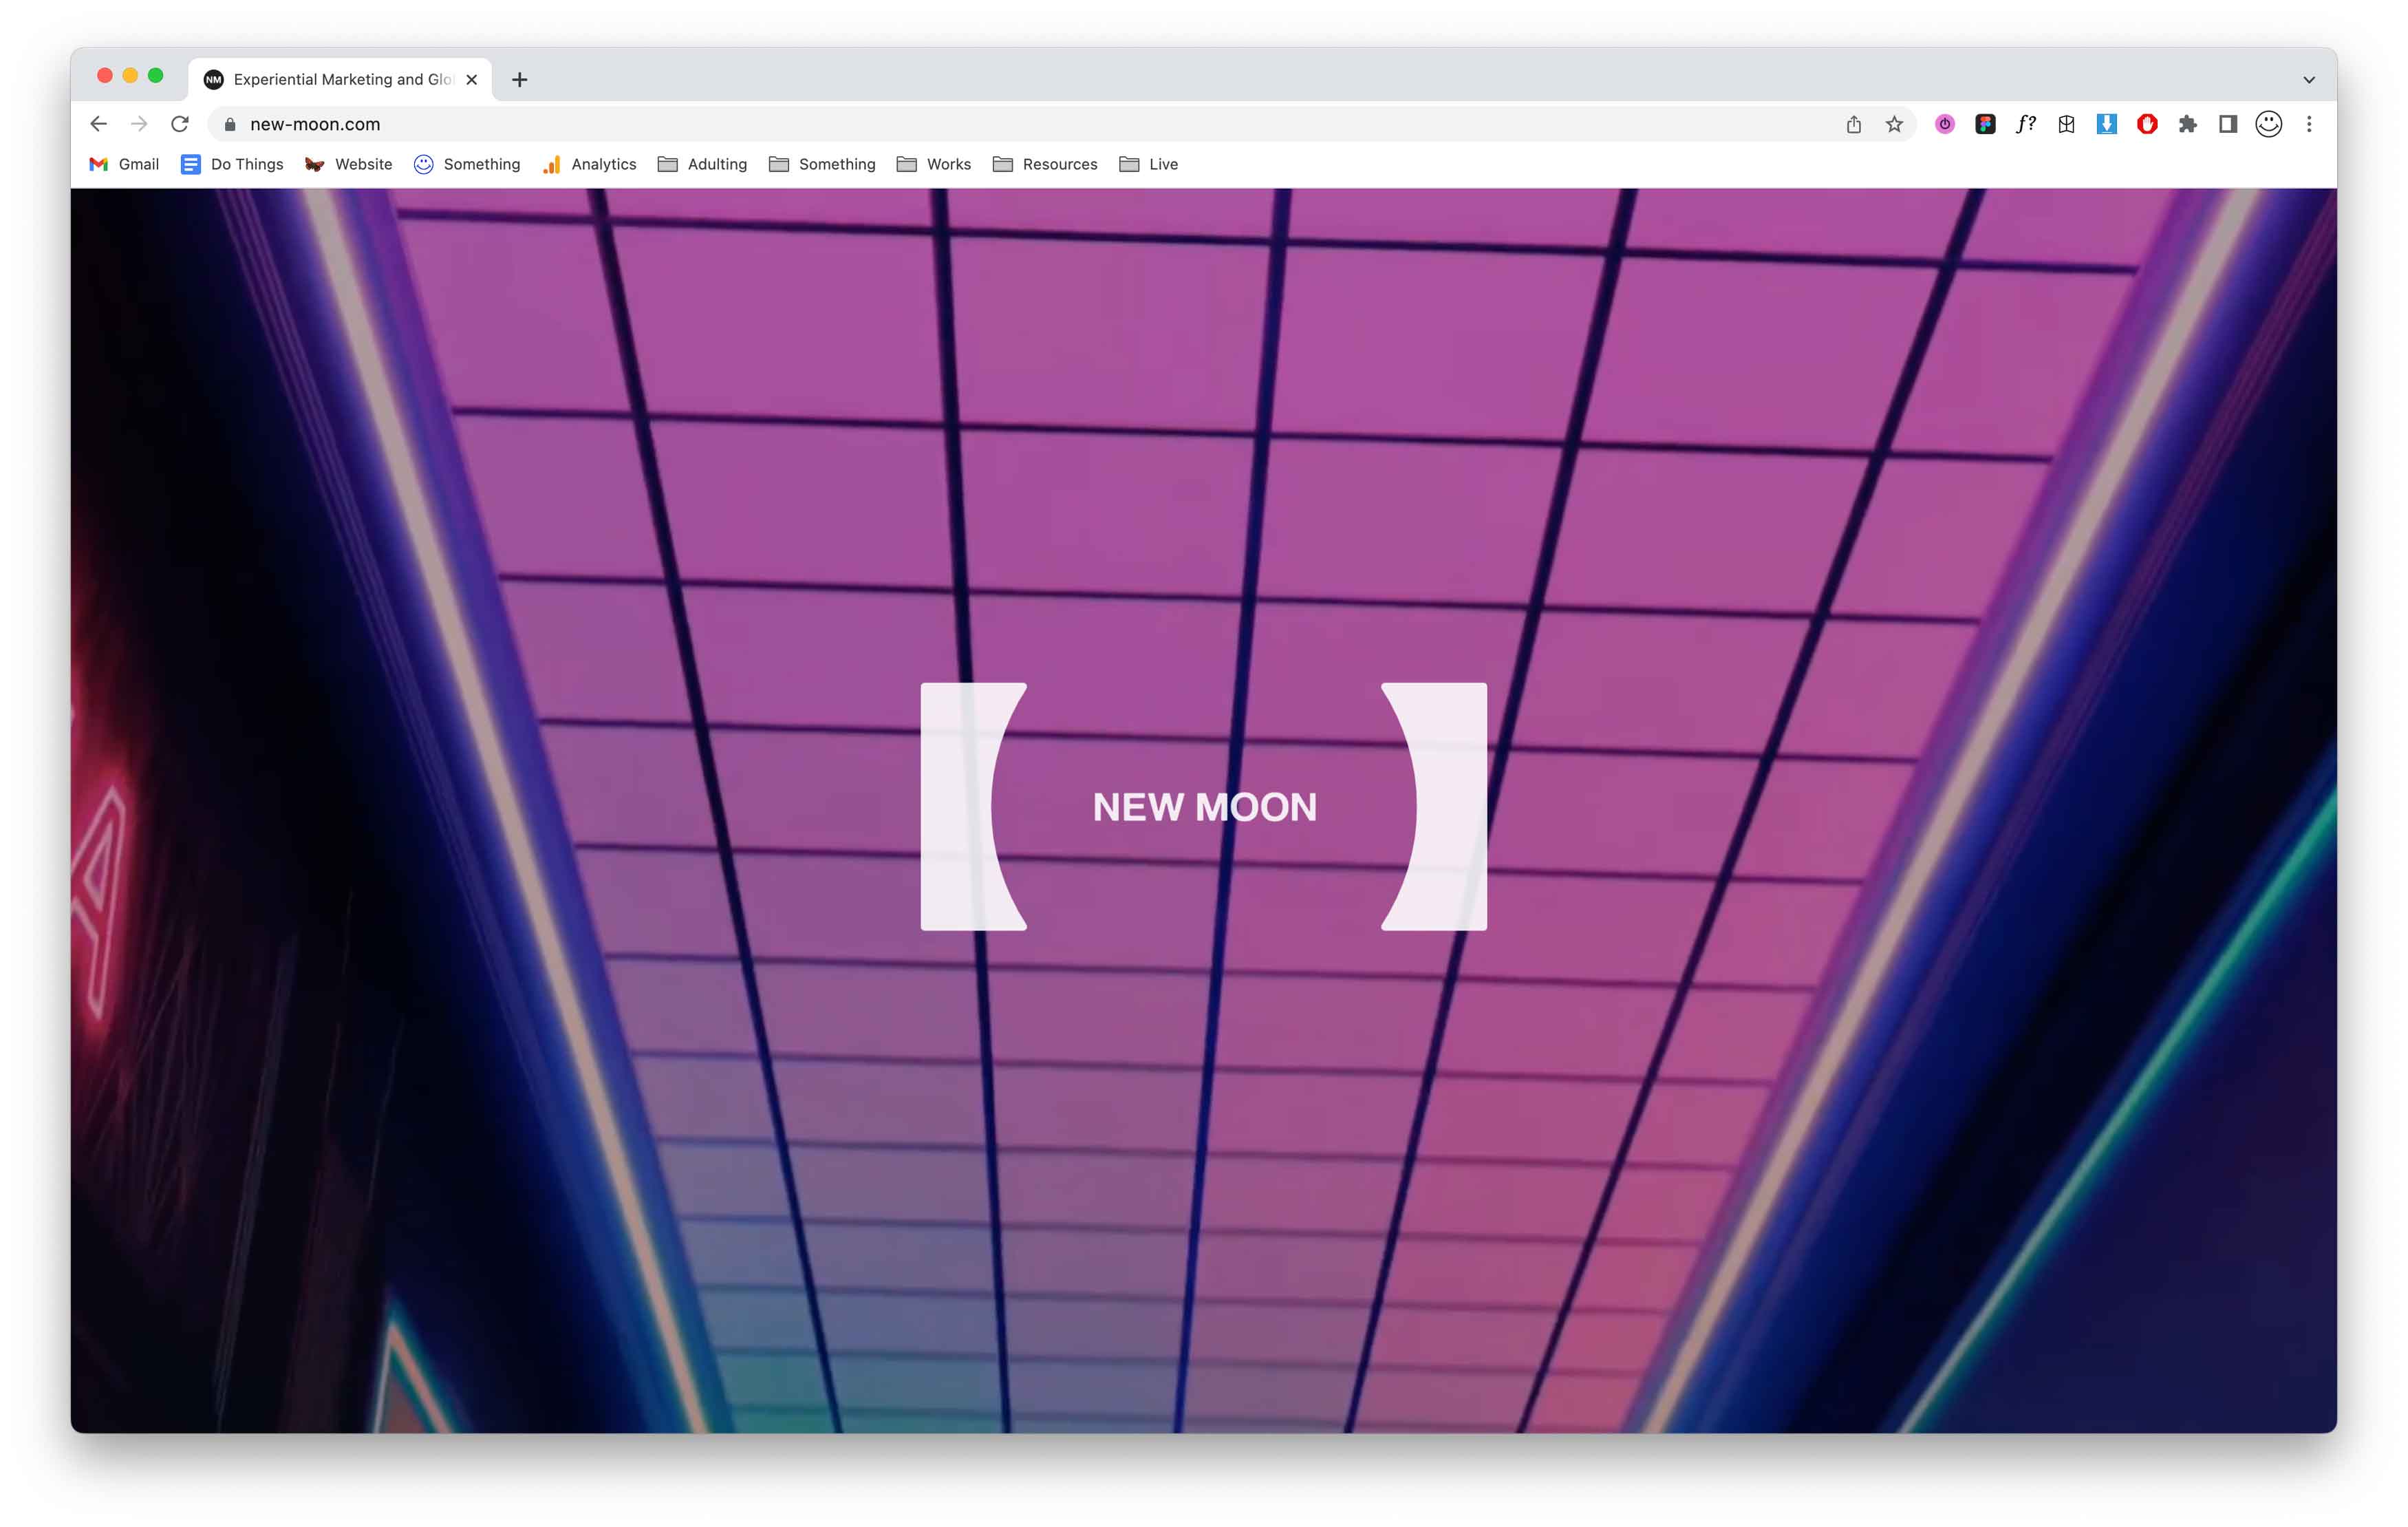Open the Figma extension icon

(x=1985, y=124)
